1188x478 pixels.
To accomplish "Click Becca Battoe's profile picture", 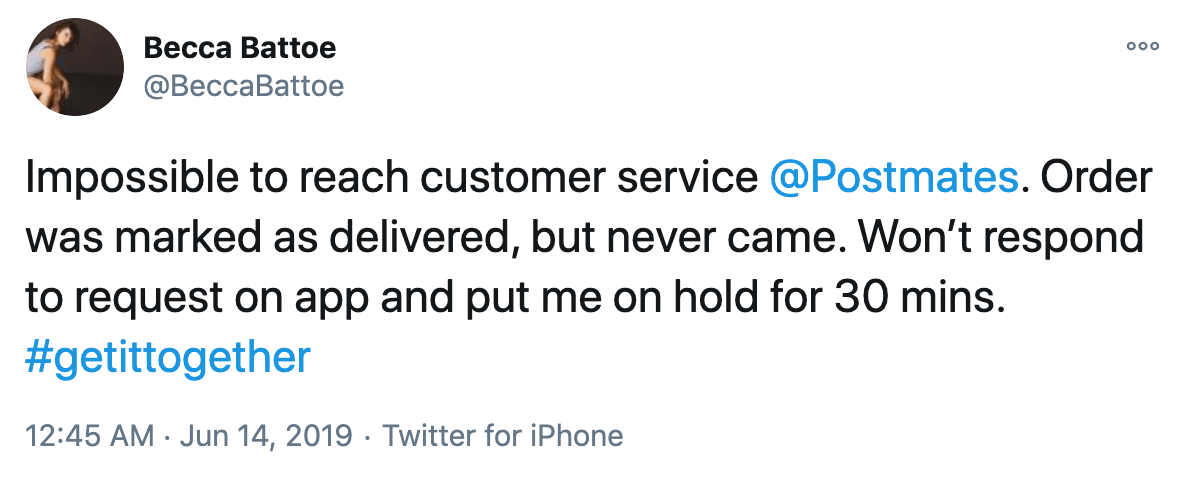I will (x=69, y=67).
